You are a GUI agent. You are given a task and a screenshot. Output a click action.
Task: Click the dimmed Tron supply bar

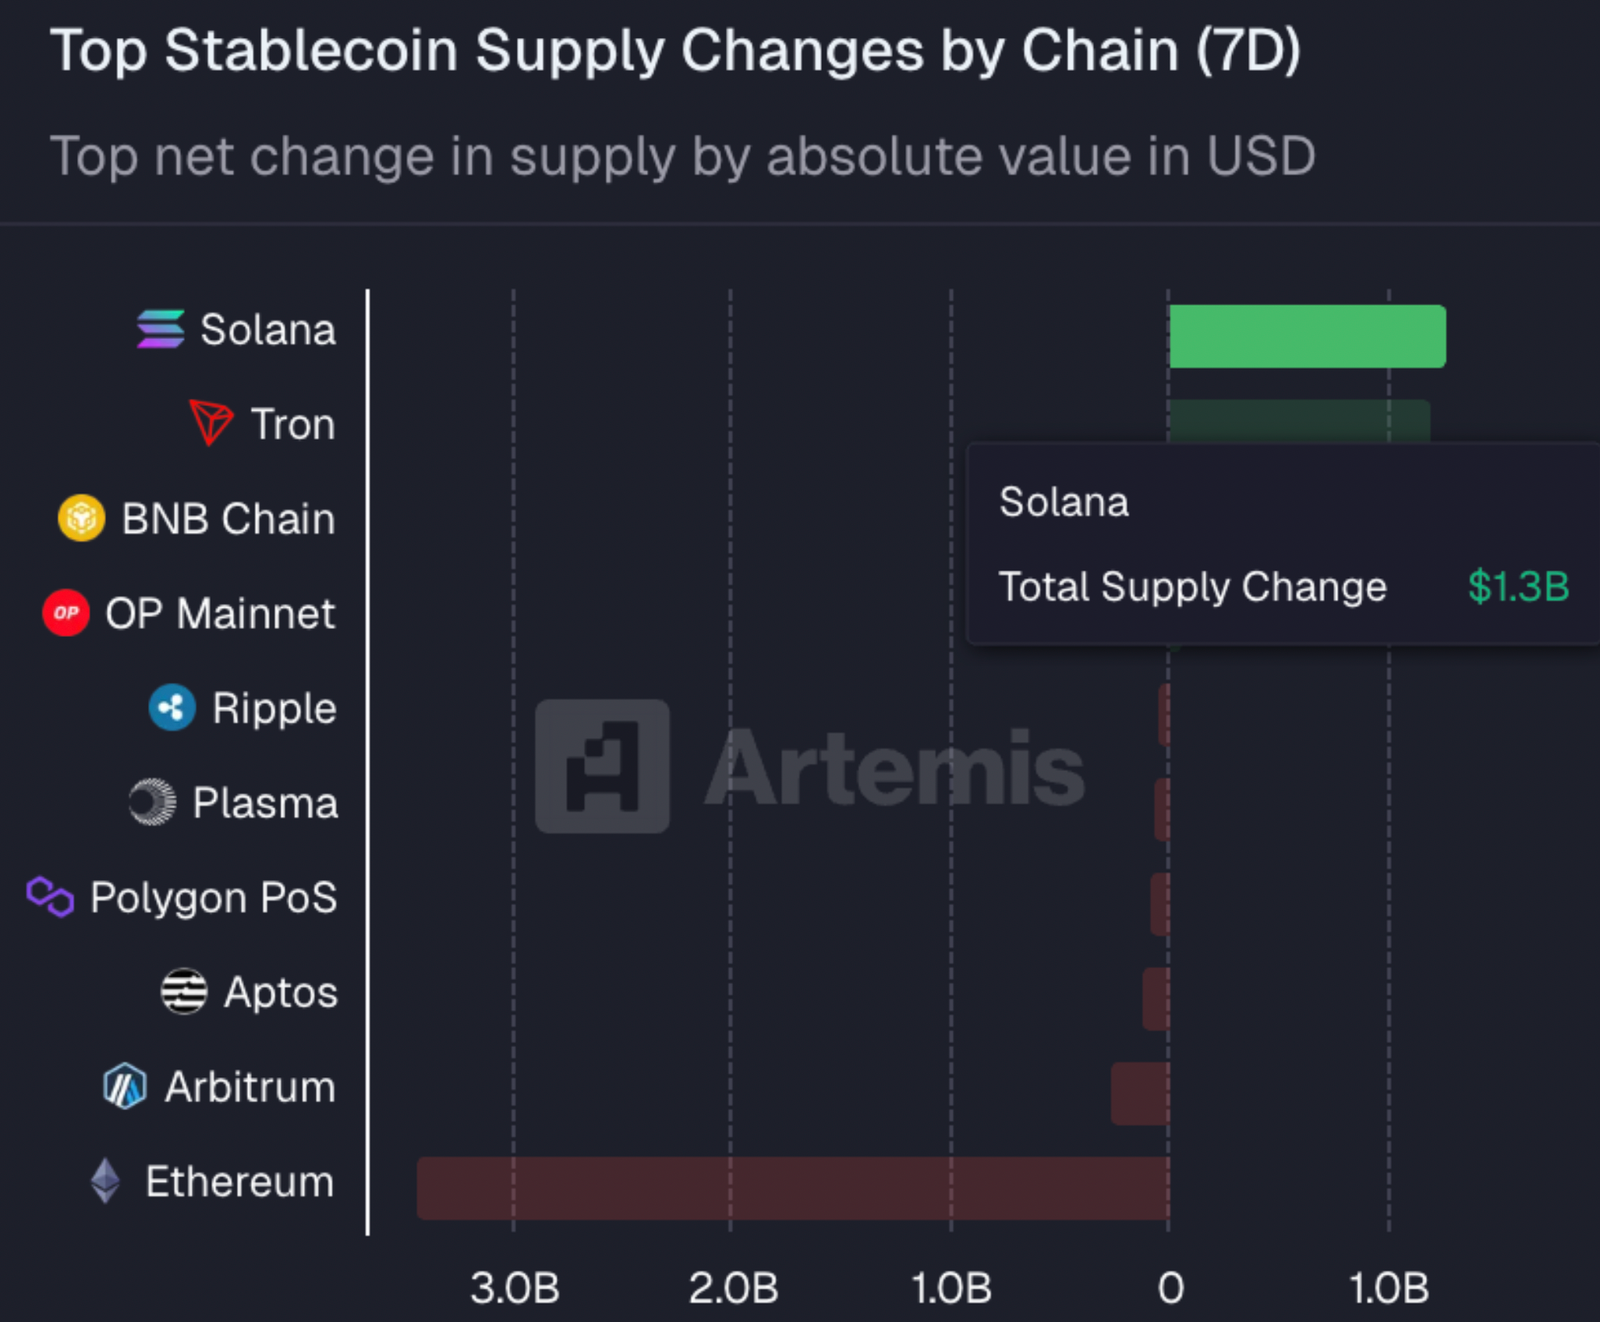coord(1298,420)
